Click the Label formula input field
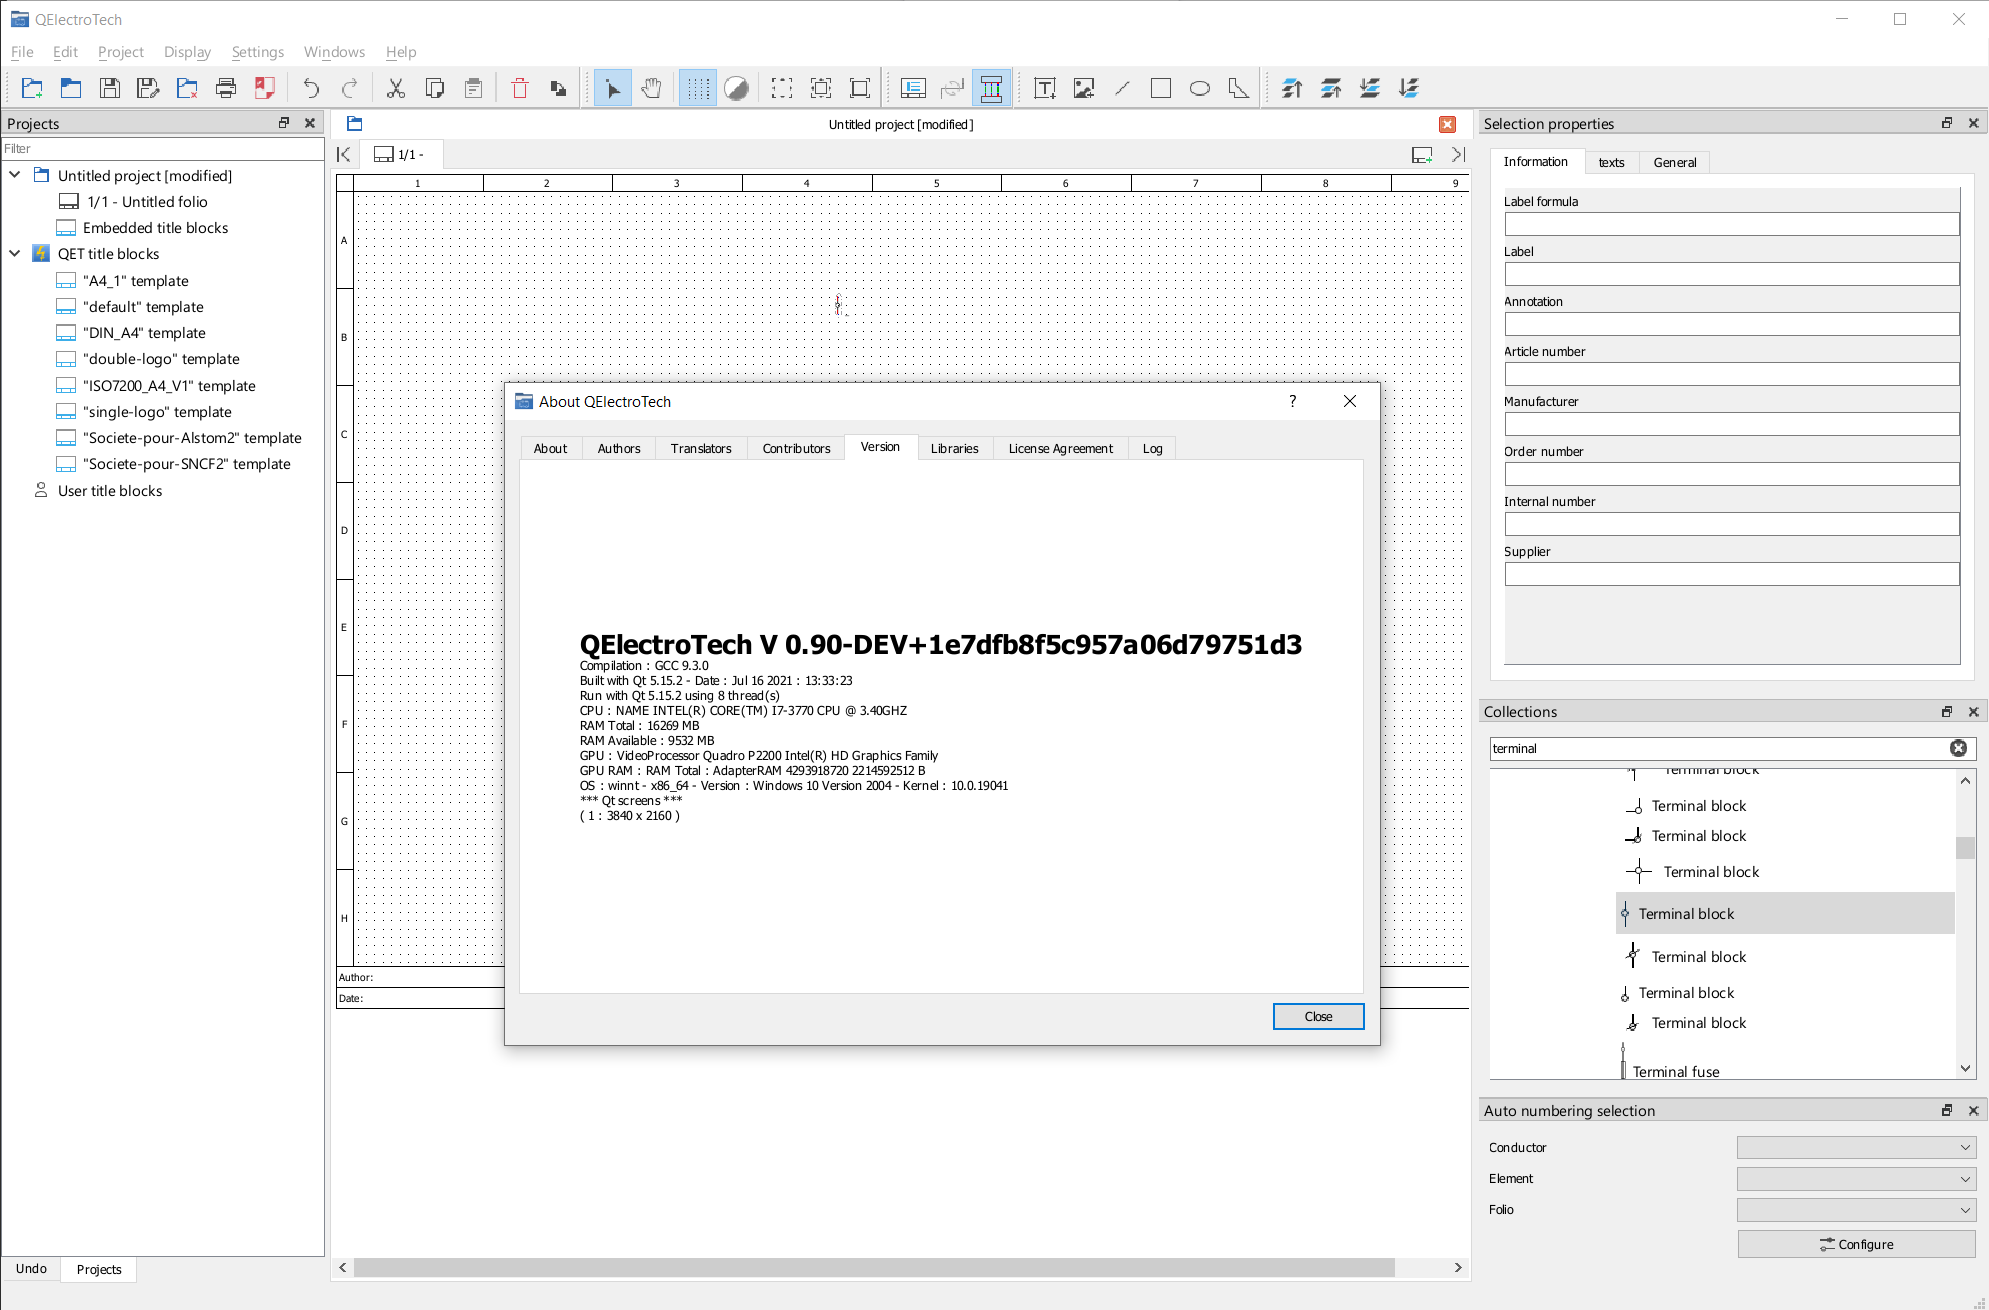 (1731, 224)
